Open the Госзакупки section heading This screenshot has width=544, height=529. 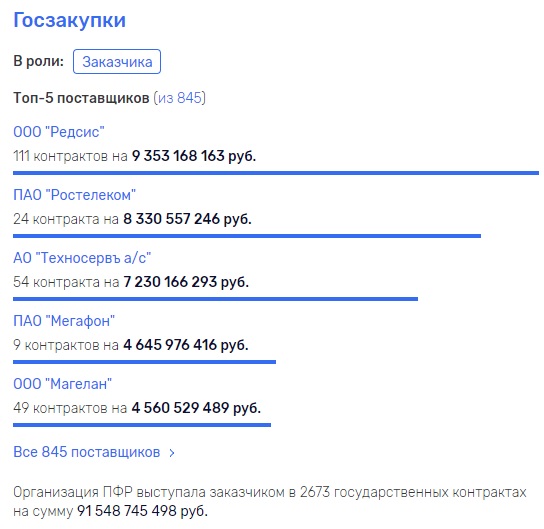click(x=69, y=20)
